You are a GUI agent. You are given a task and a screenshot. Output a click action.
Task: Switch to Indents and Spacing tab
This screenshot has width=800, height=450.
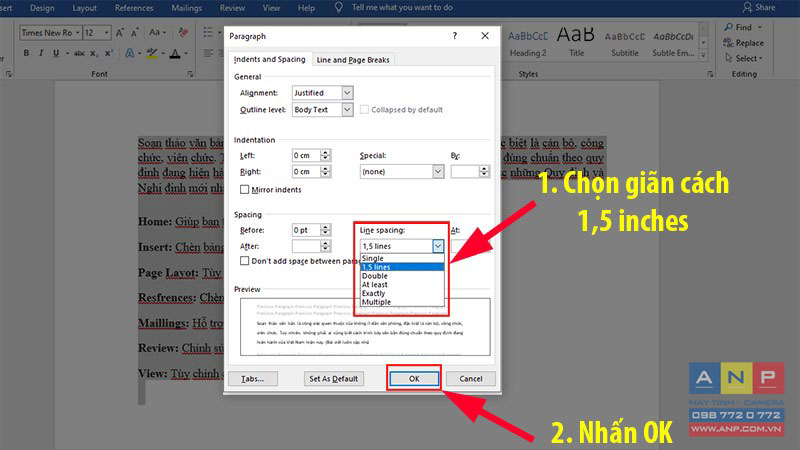(269, 59)
